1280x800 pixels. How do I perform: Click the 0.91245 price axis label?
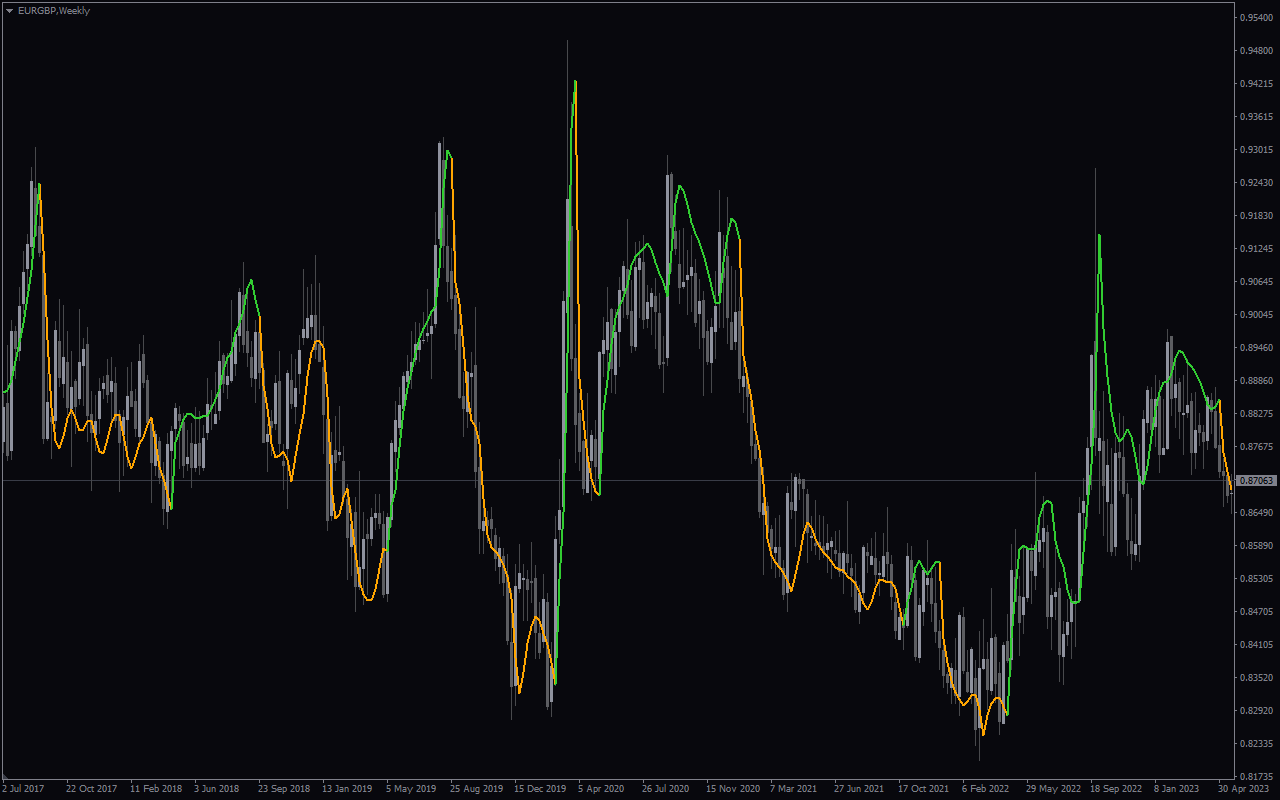tap(1257, 249)
